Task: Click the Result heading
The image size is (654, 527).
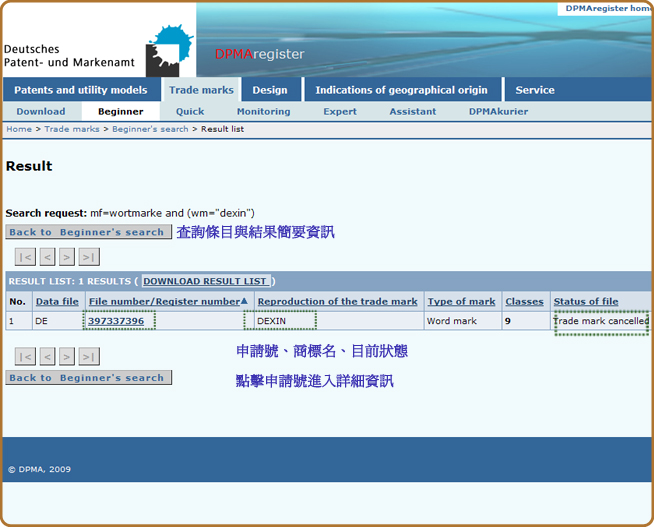Action: point(29,166)
